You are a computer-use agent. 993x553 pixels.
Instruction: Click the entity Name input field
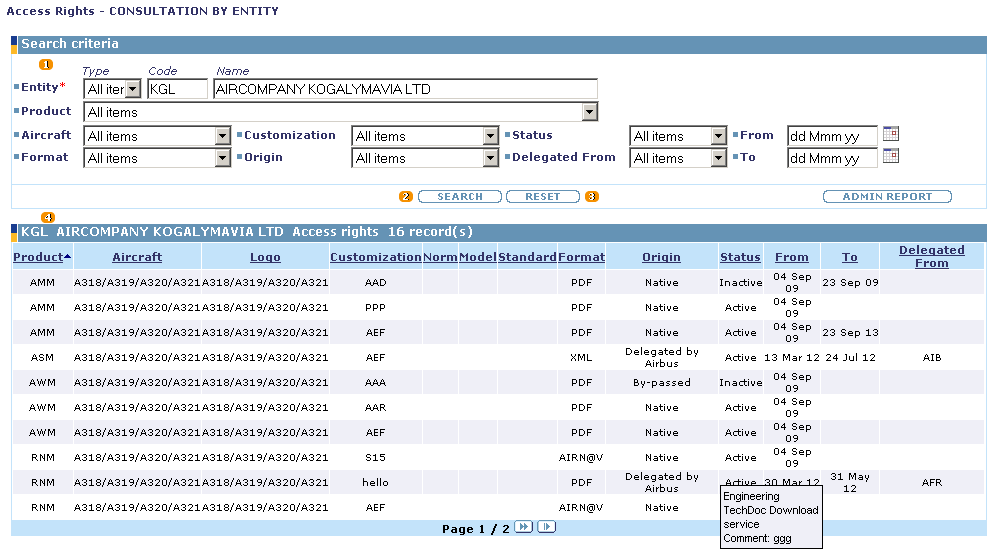coord(405,89)
